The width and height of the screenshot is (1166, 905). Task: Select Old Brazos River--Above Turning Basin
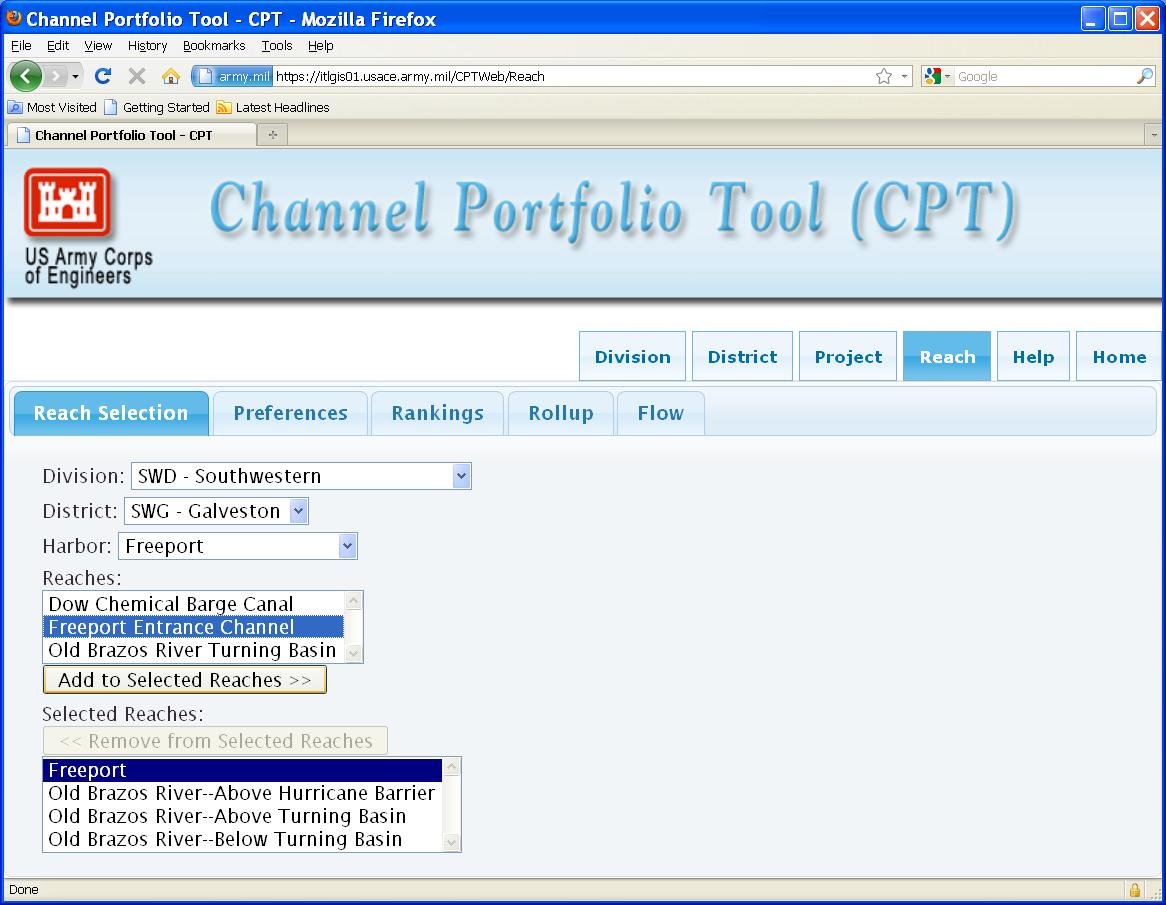242,817
